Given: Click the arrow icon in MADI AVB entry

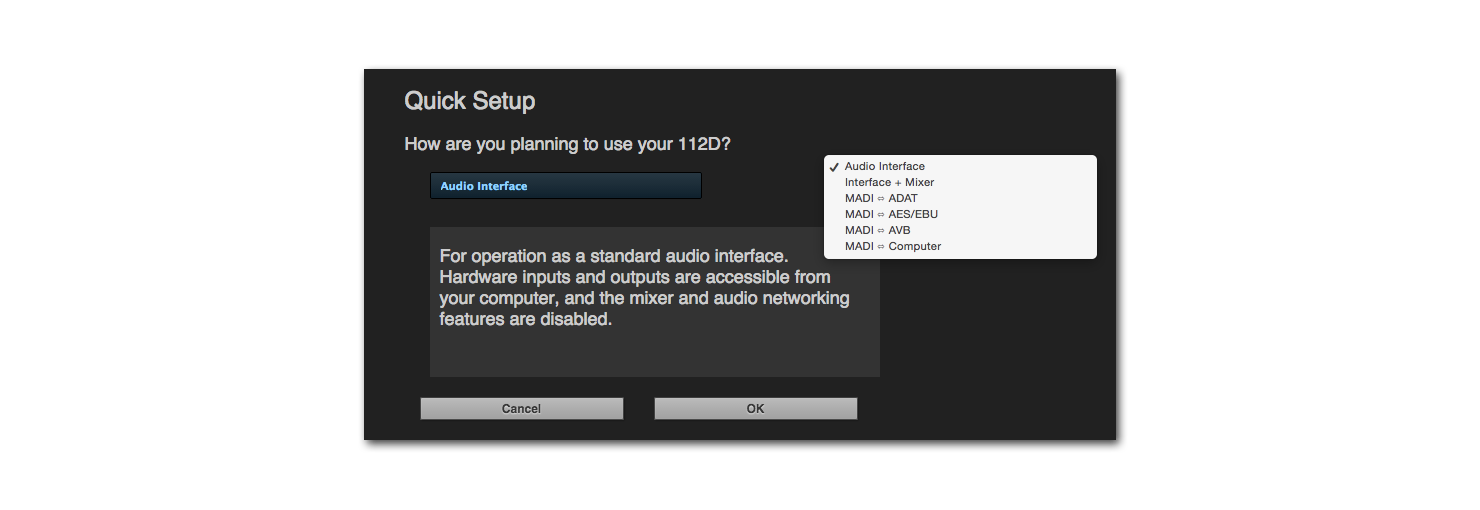Looking at the screenshot, I should [x=881, y=231].
